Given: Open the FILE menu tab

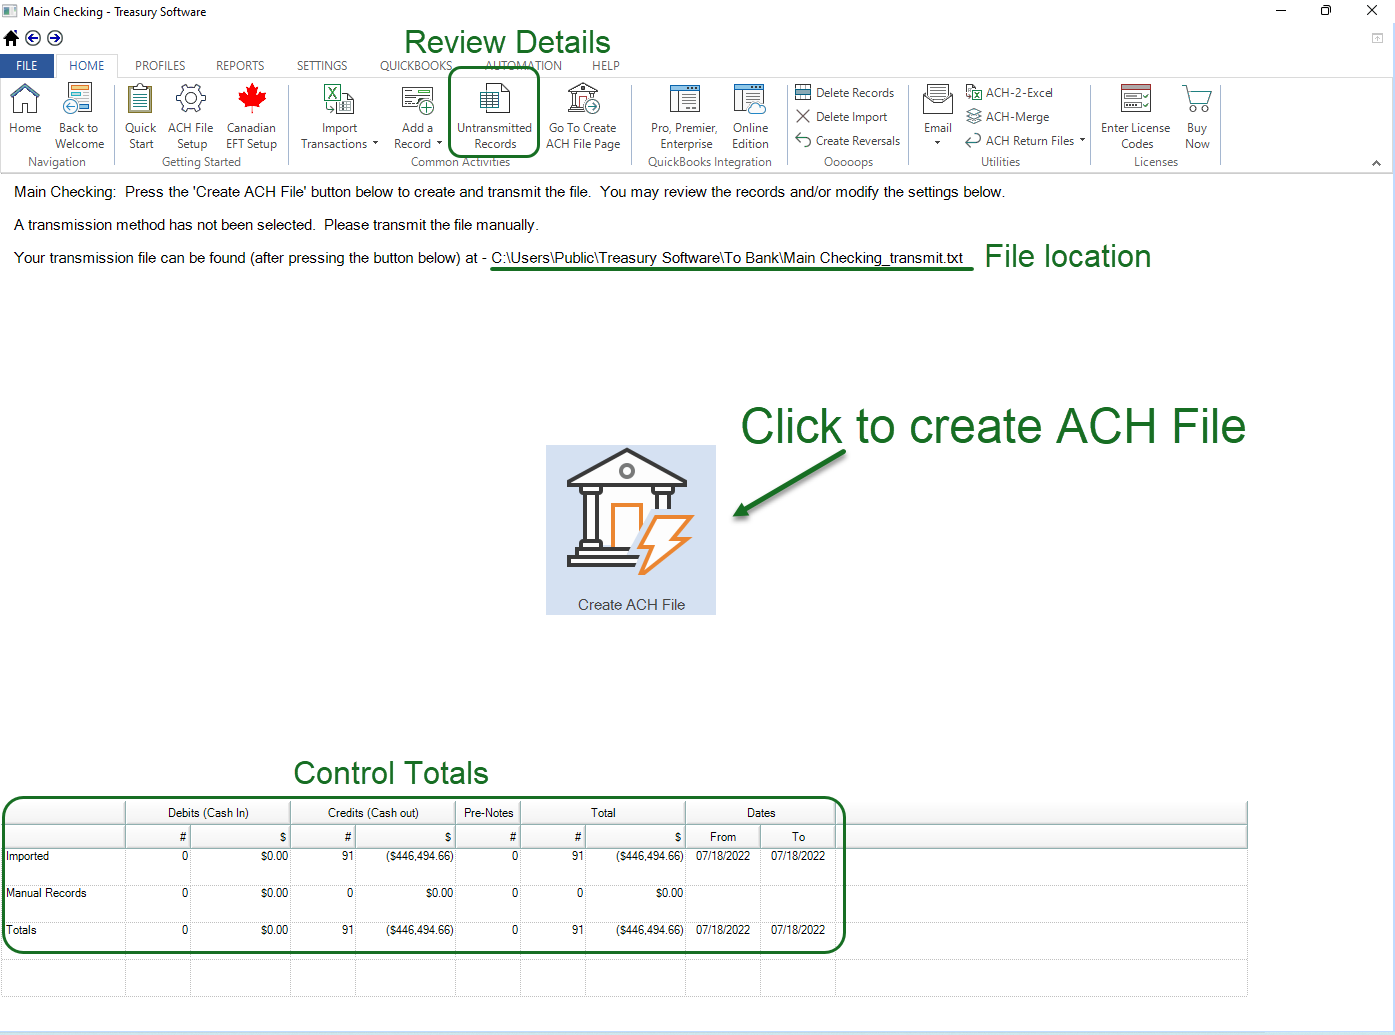Looking at the screenshot, I should (27, 66).
